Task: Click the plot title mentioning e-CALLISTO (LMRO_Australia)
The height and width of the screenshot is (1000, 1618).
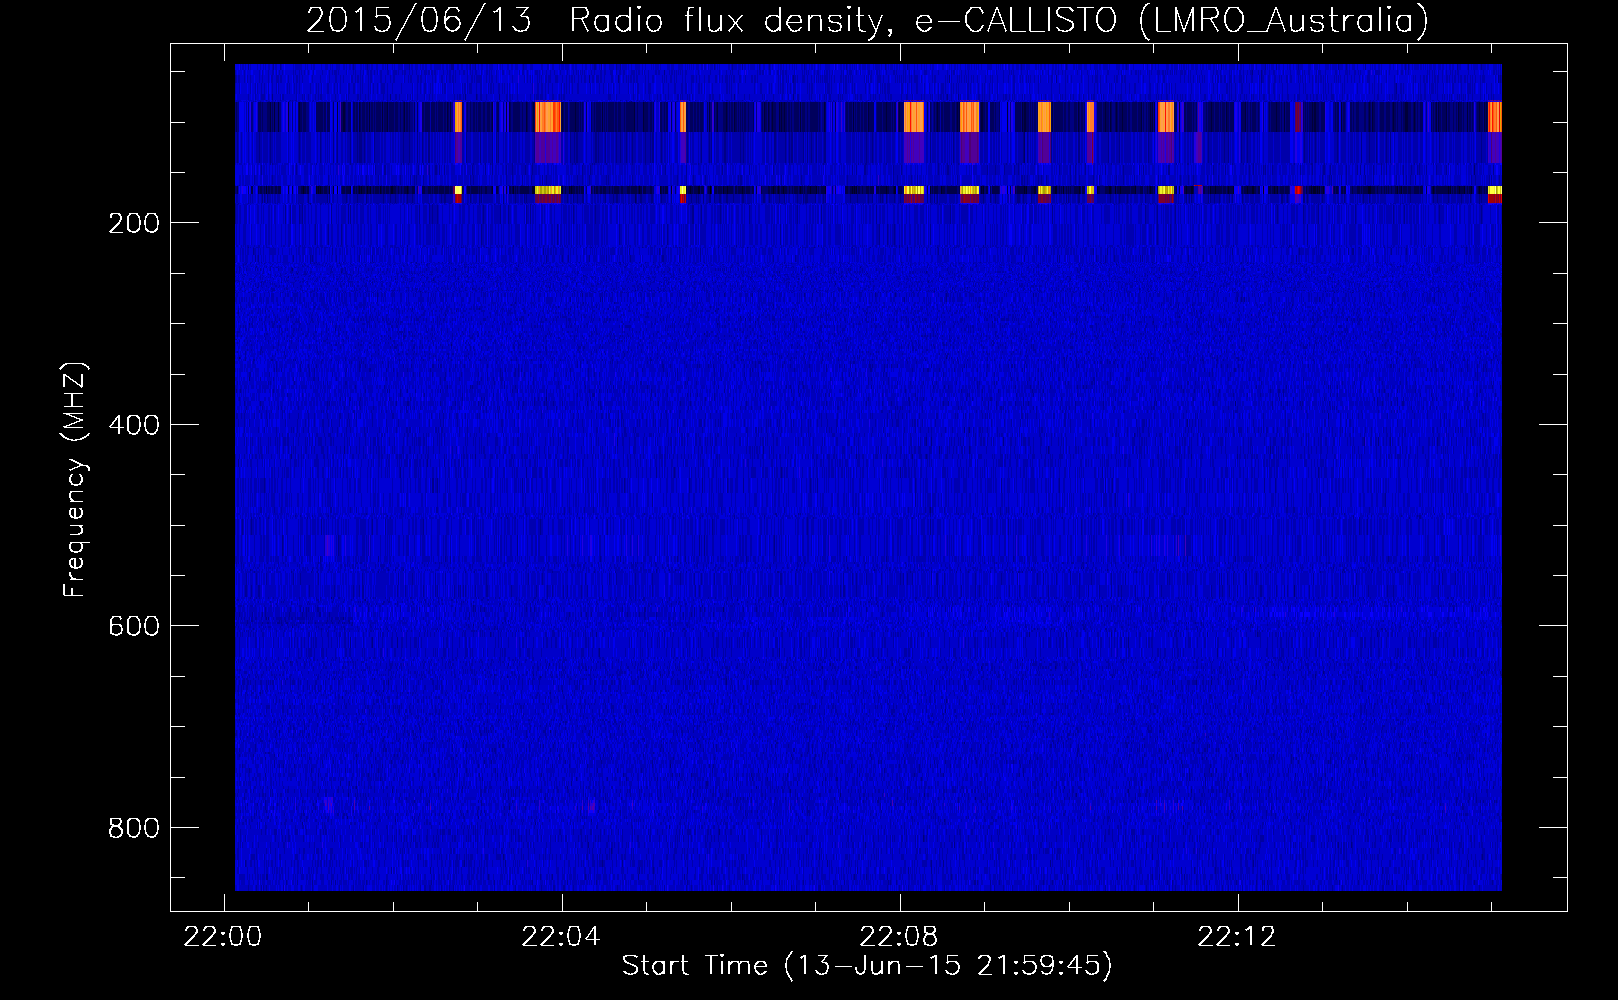Action: pos(867,20)
